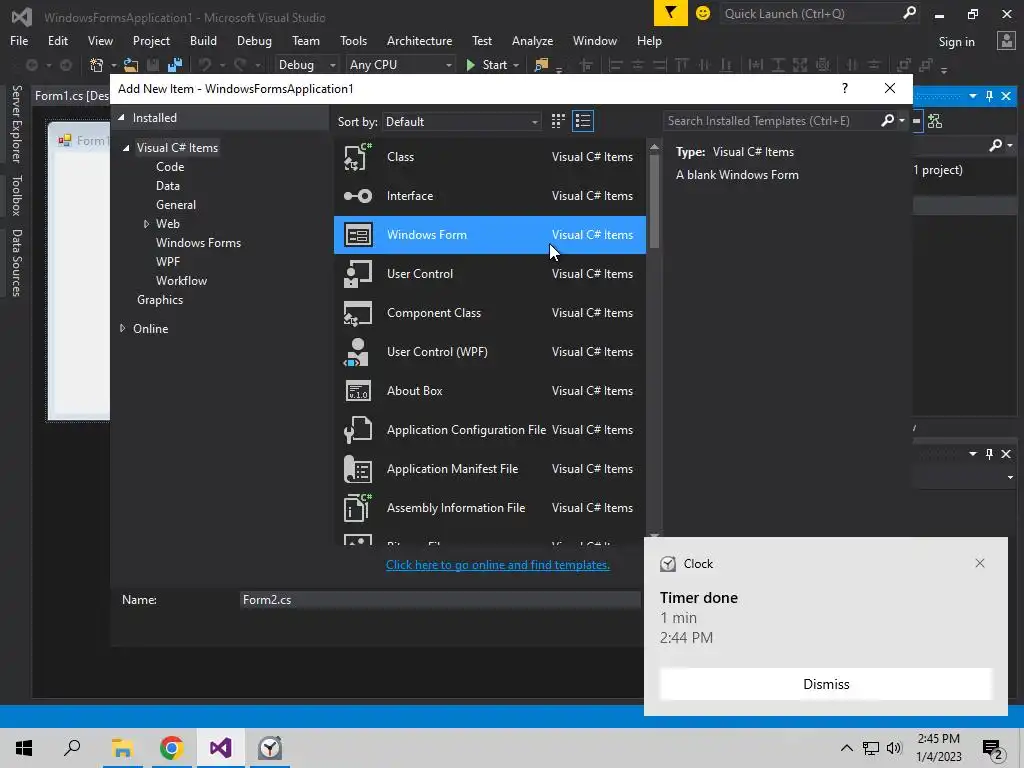Image resolution: width=1024 pixels, height=768 pixels.
Task: Open the Data Sources side tab
Action: 17,263
